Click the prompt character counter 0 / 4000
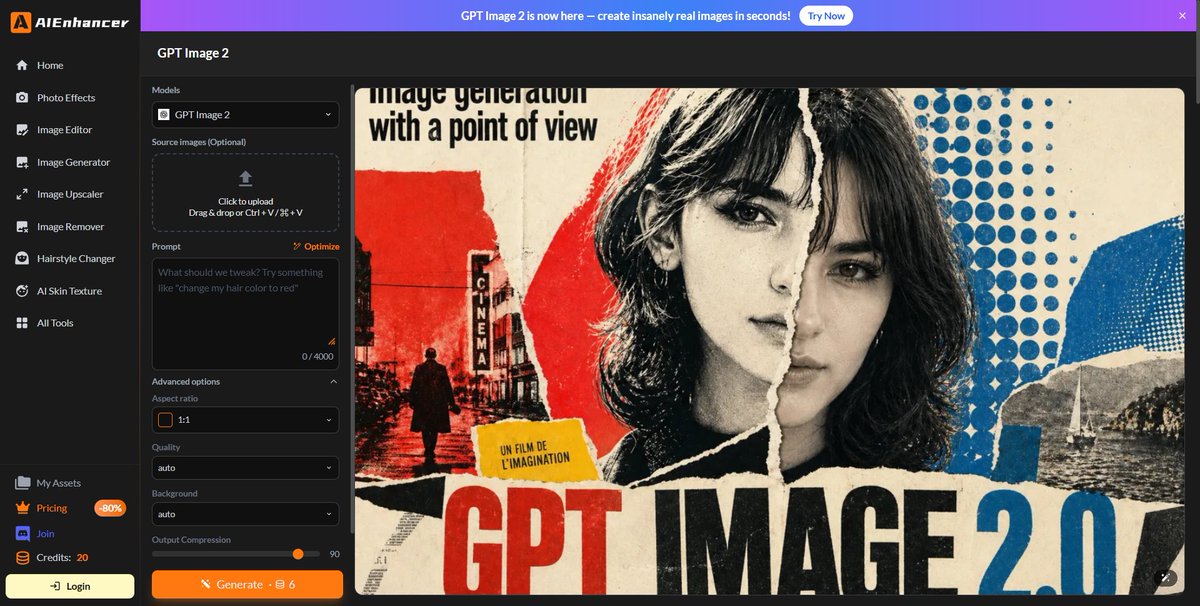The width and height of the screenshot is (1200, 606). [x=317, y=357]
